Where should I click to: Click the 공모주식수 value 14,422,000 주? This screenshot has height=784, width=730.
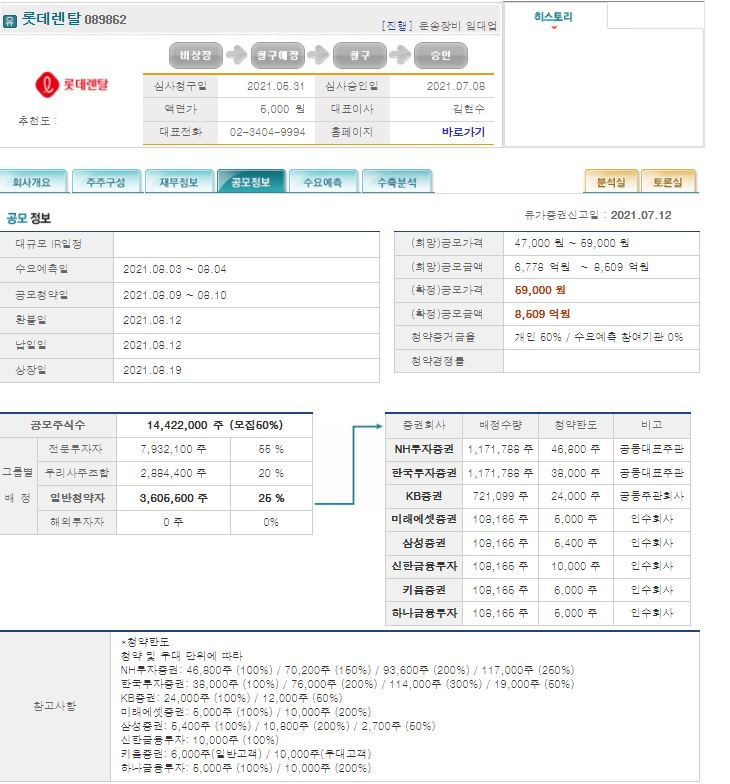point(185,425)
